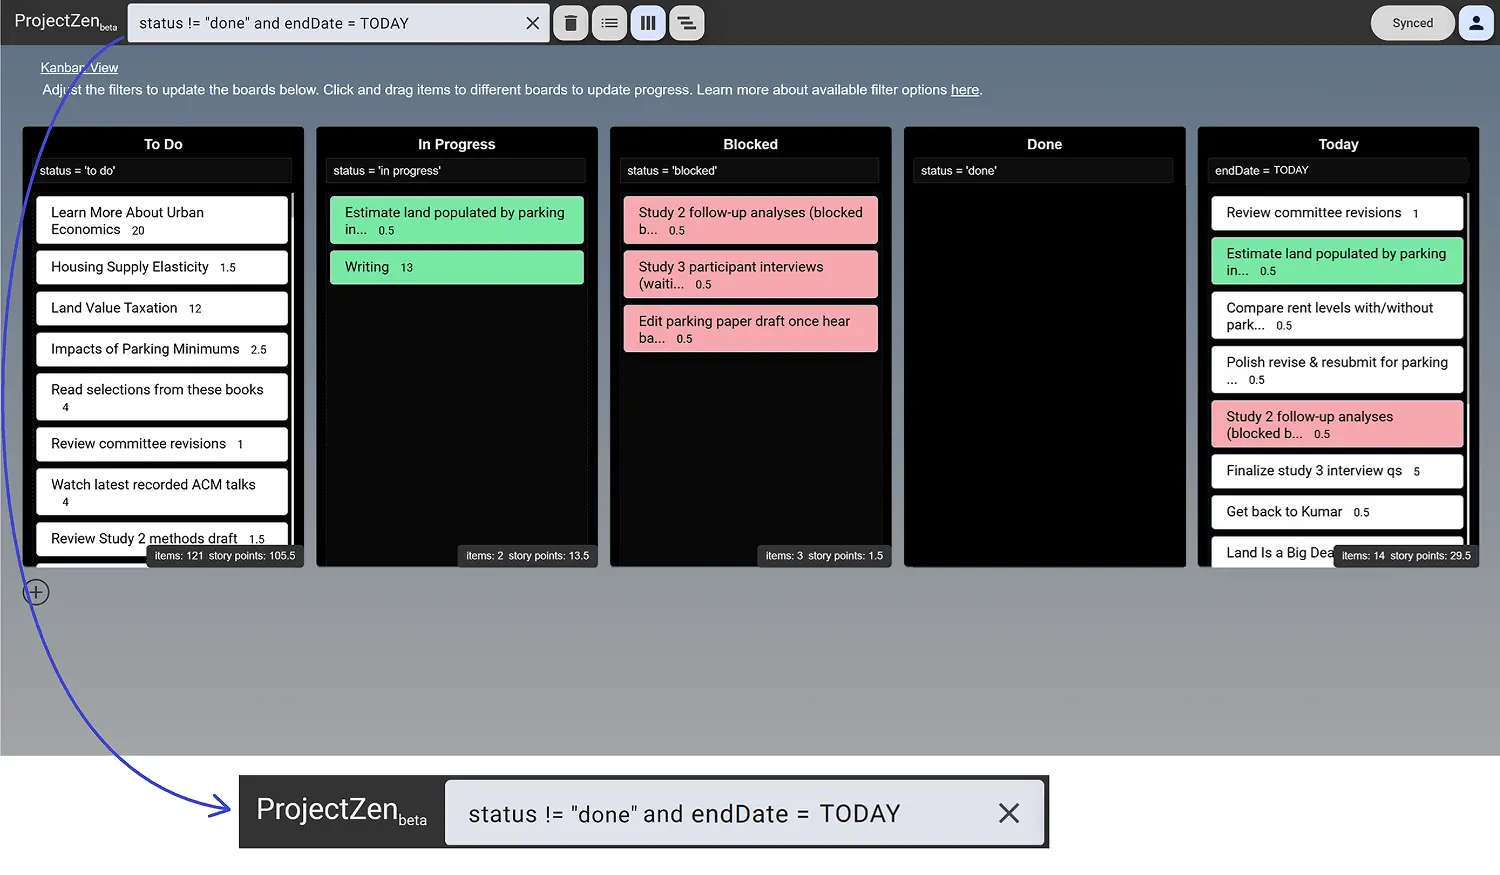
Task: Open the Kanban View link
Action: click(x=79, y=68)
